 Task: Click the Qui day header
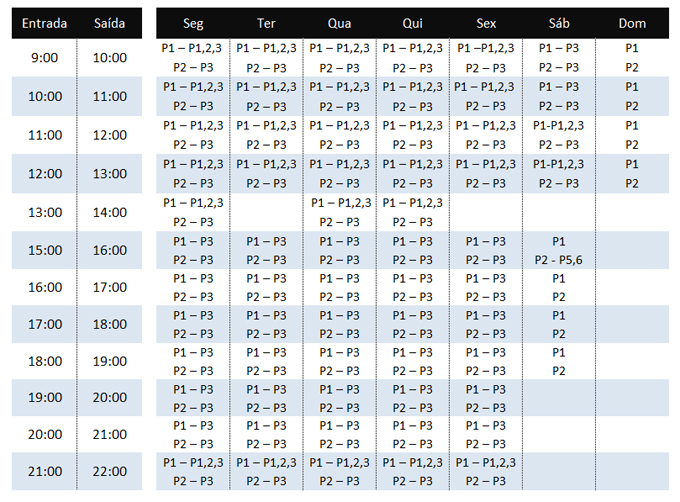click(412, 23)
